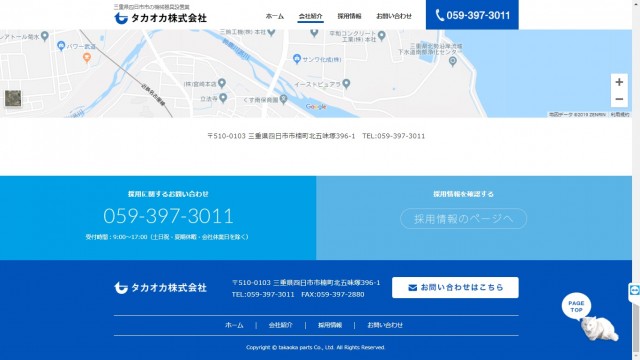
Task: Zoom out of the map with minus button
Action: tap(619, 99)
